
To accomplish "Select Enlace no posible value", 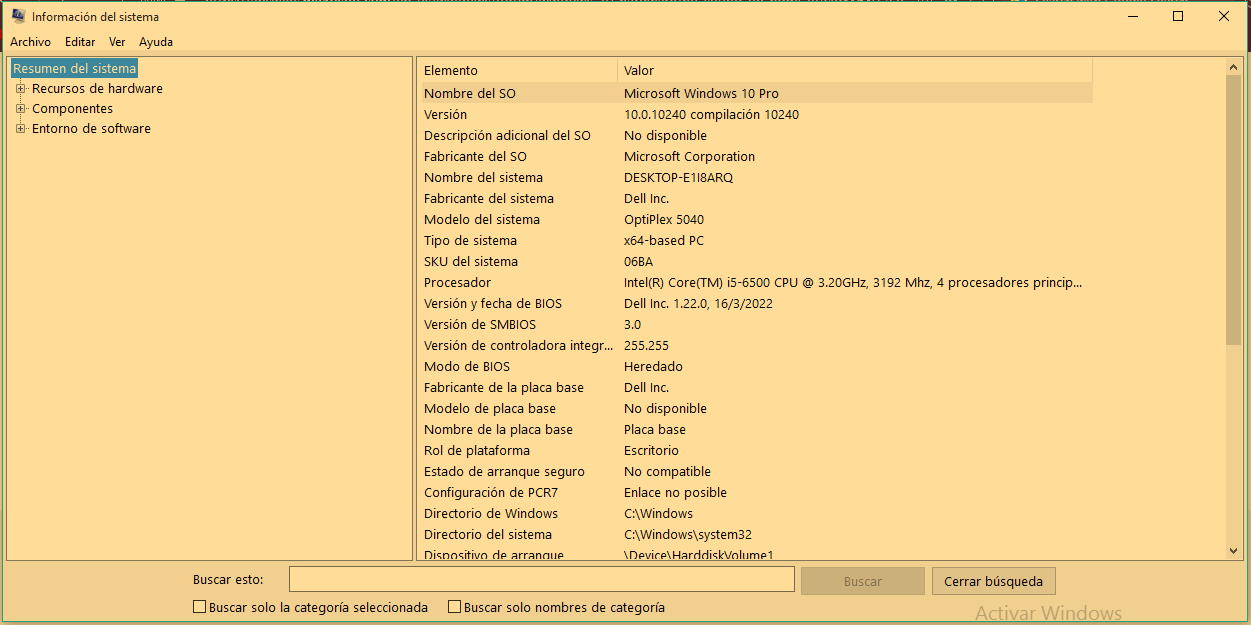I will 675,492.
